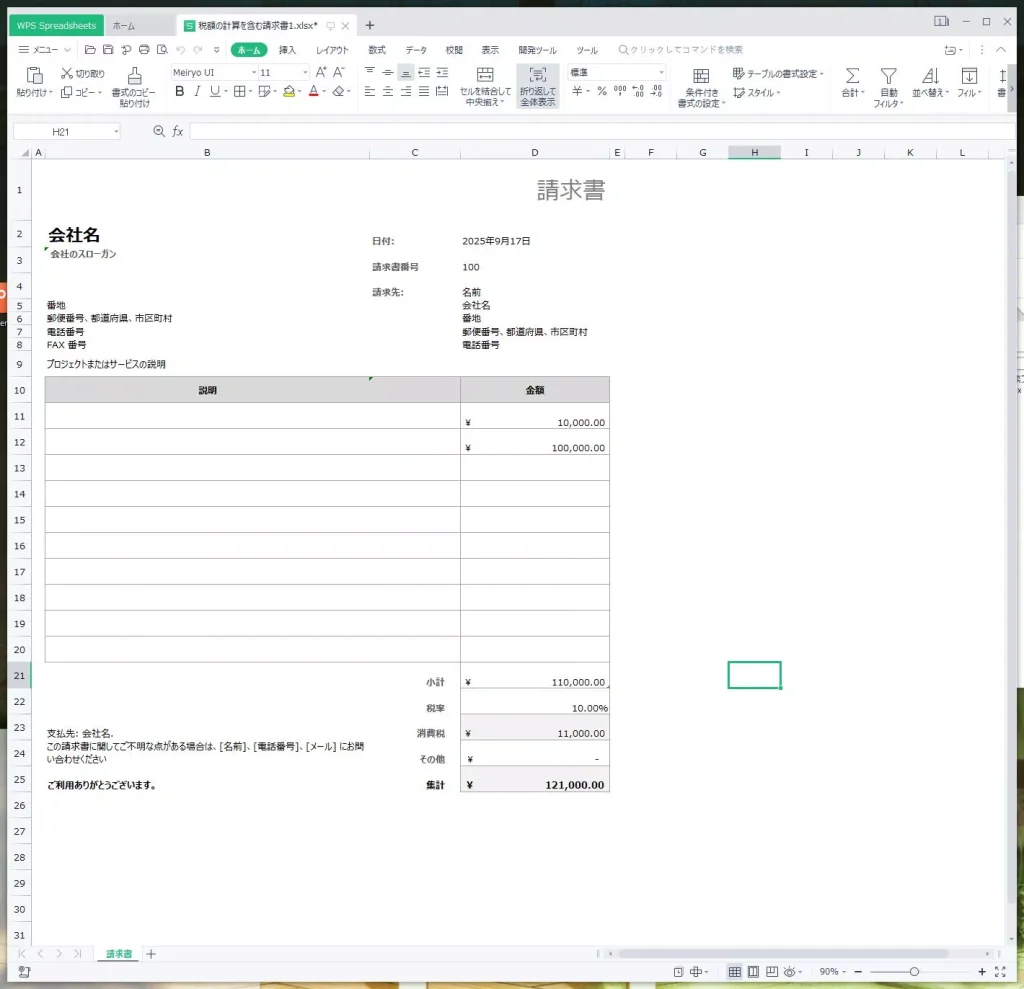Click the merge and center cells icon
Screen dimensions: 1024x989
(x=485, y=76)
